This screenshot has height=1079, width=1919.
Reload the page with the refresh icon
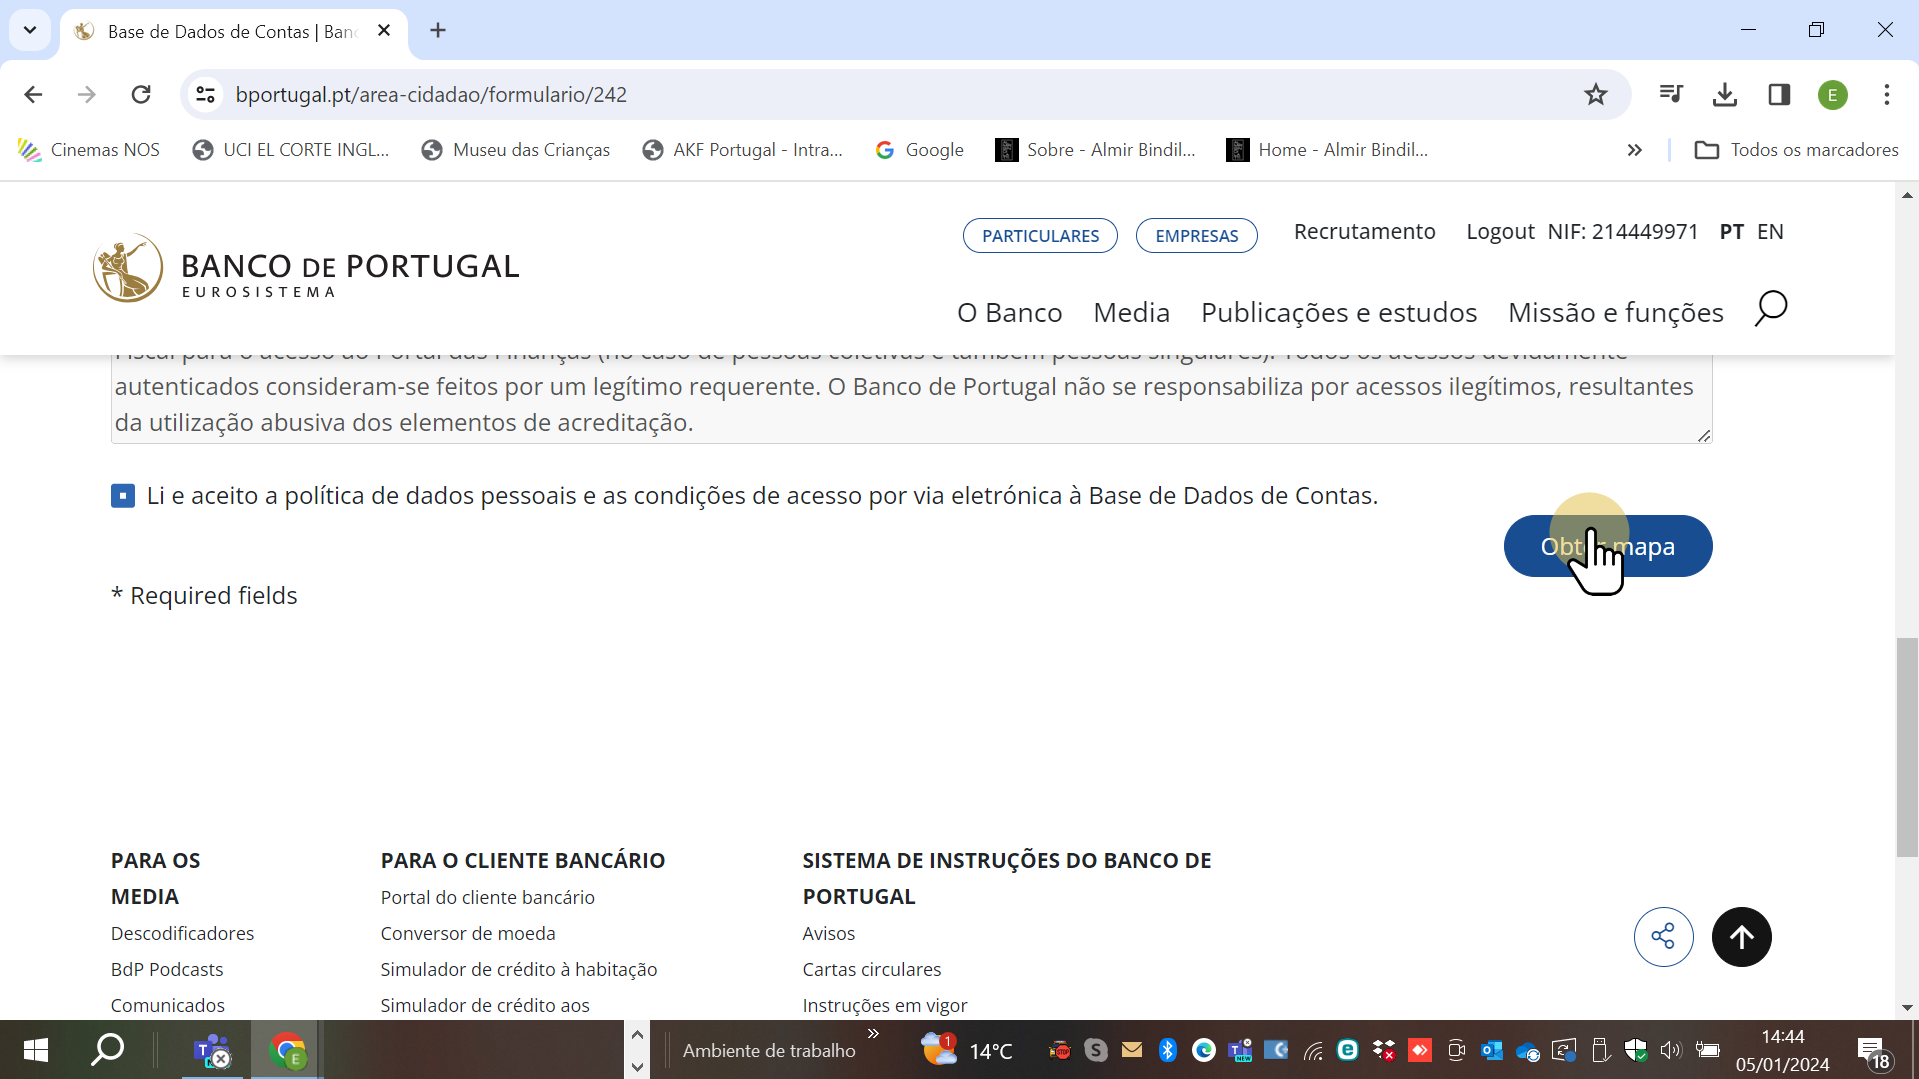click(x=141, y=94)
